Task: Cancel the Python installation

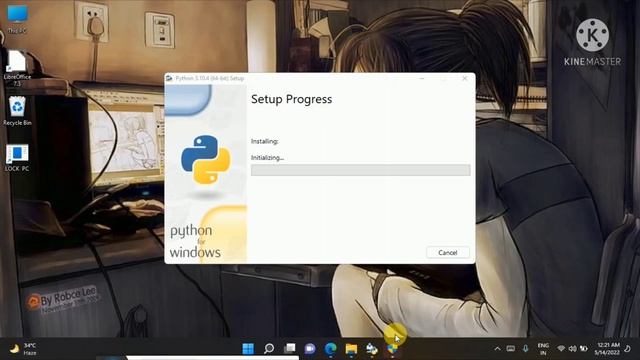Action: tap(447, 253)
